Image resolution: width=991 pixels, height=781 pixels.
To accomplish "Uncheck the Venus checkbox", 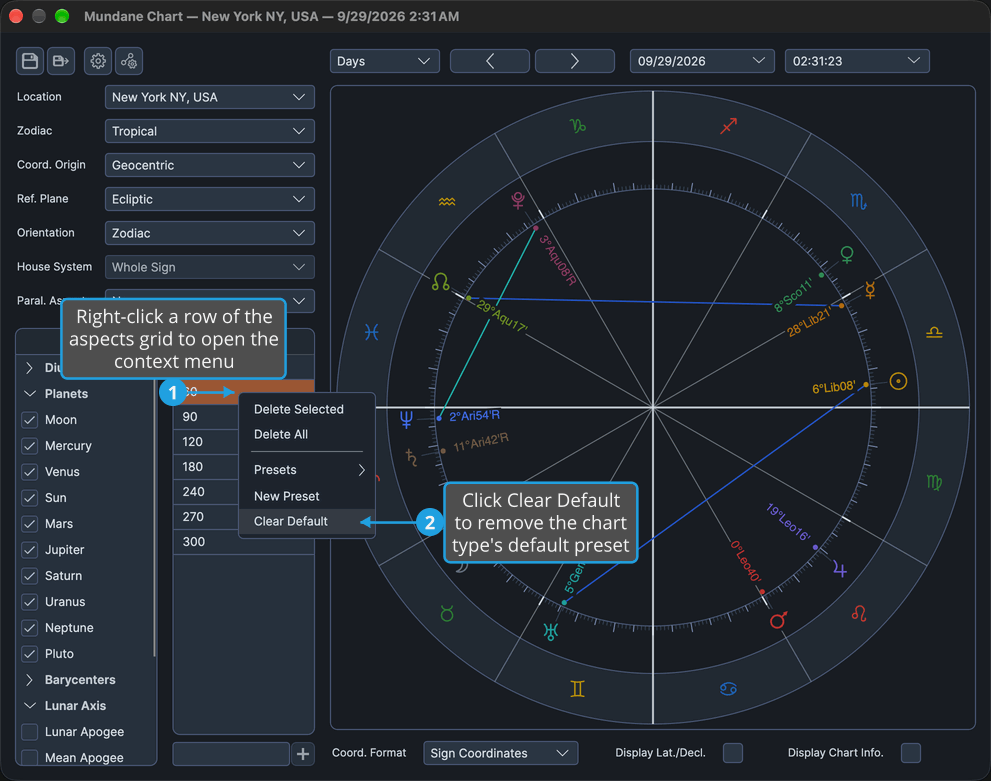I will pyautogui.click(x=30, y=472).
